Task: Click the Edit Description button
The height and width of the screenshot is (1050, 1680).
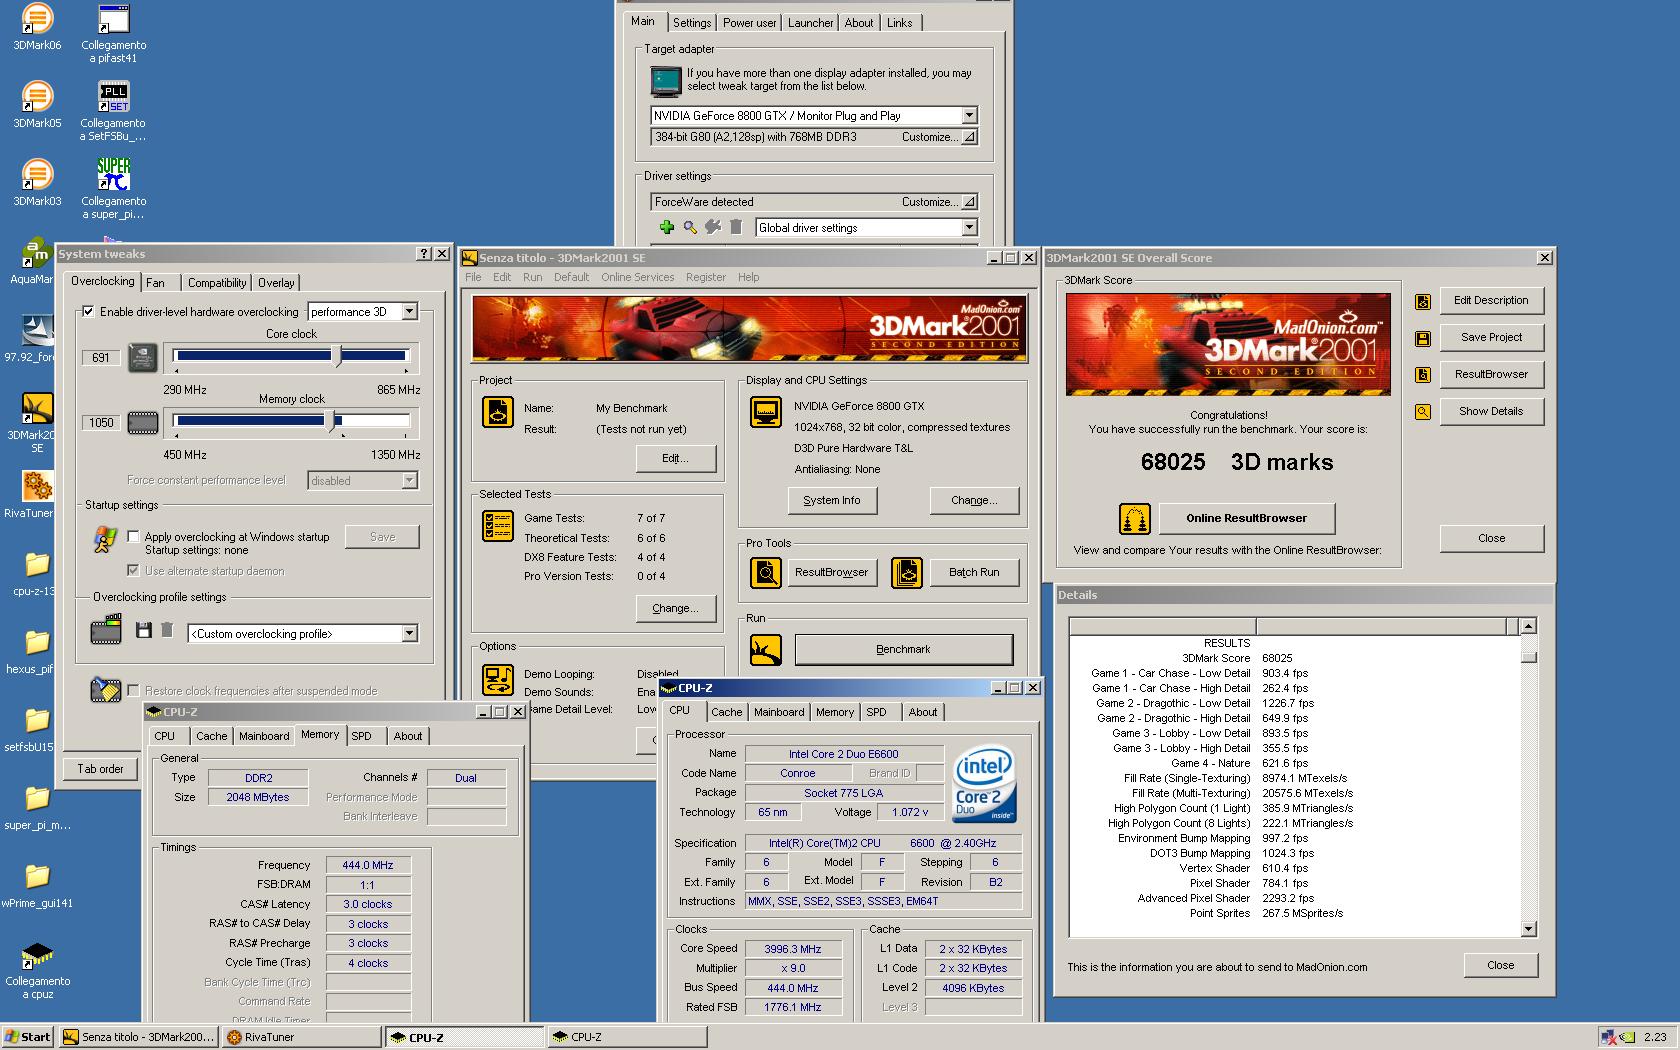Action: (x=1491, y=300)
